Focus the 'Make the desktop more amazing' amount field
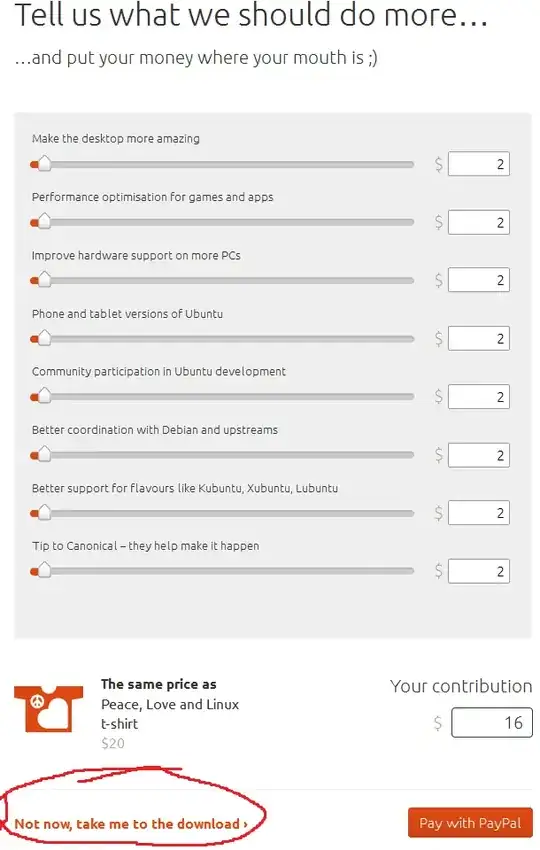The height and width of the screenshot is (850, 540). 479,164
